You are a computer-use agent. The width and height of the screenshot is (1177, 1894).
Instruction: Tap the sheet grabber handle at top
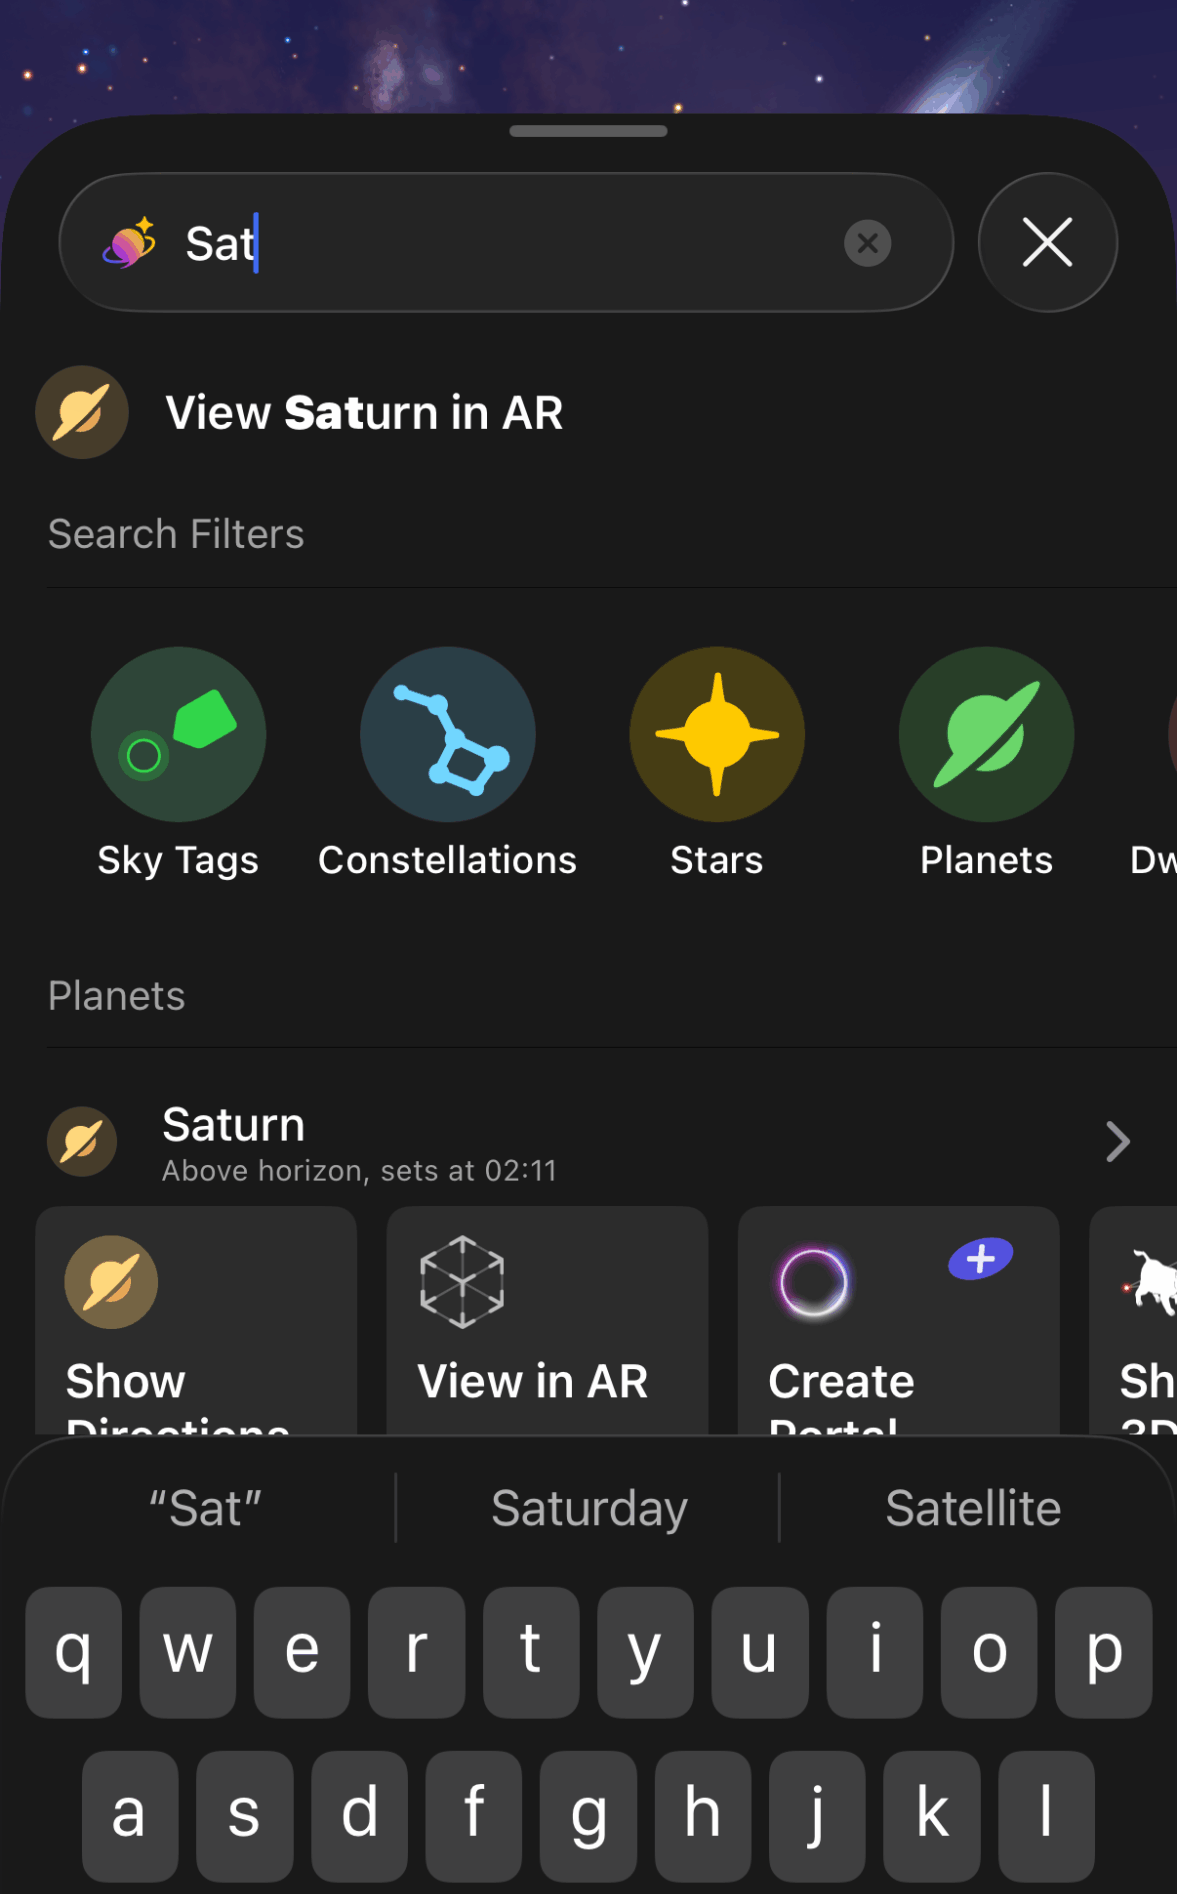point(588,131)
